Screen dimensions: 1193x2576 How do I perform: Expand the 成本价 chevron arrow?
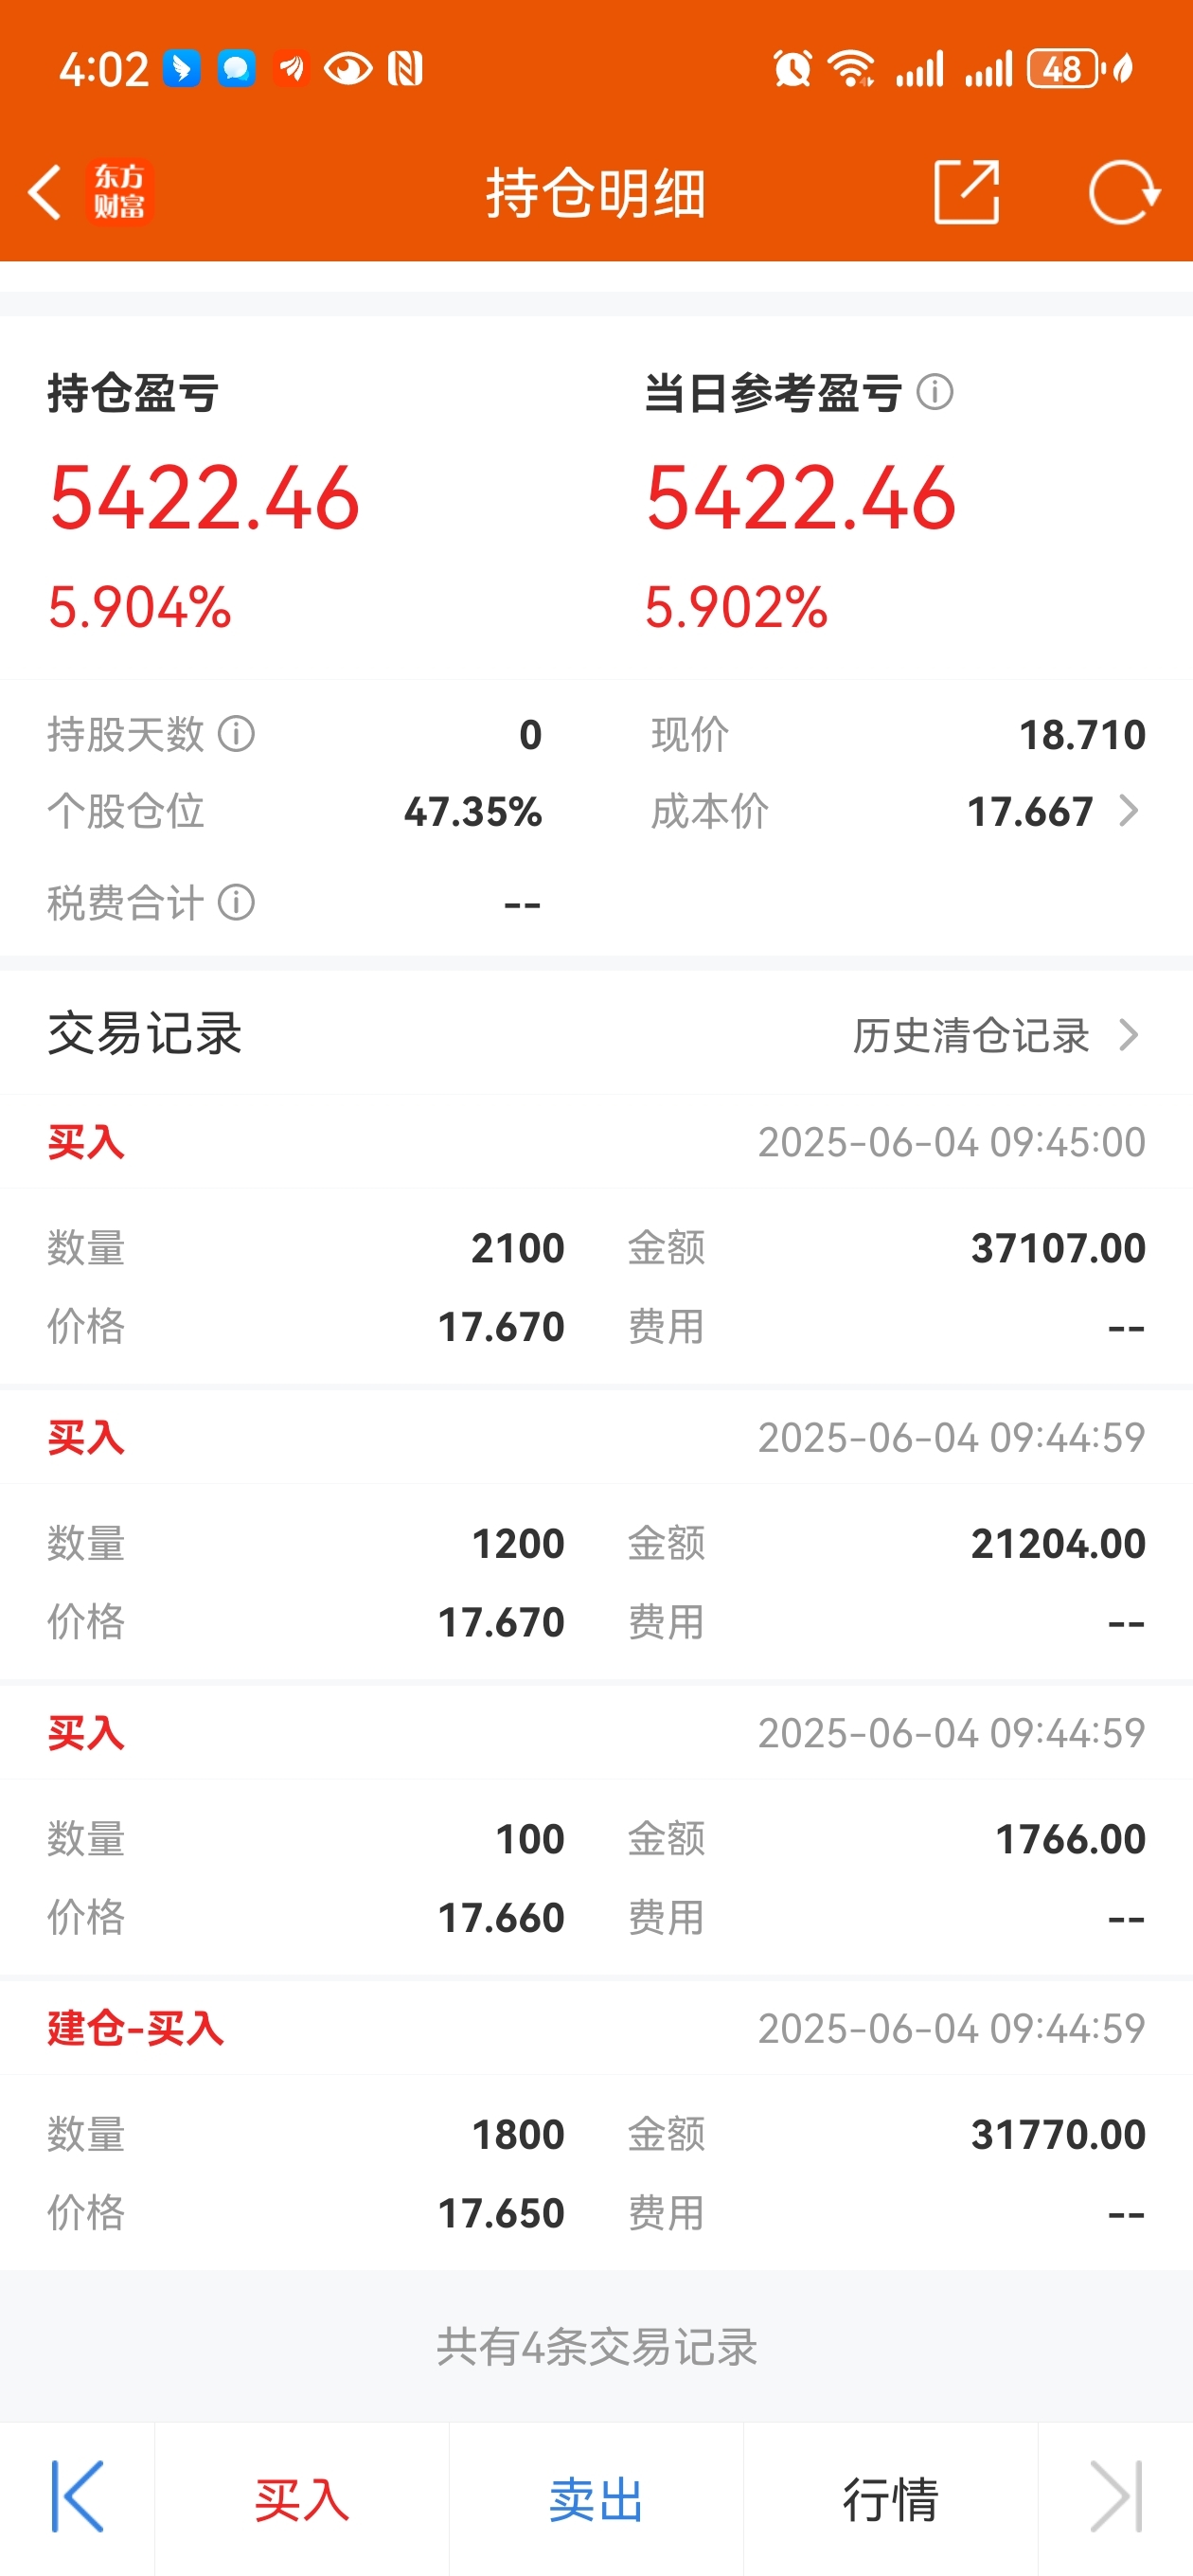[x=1129, y=811]
